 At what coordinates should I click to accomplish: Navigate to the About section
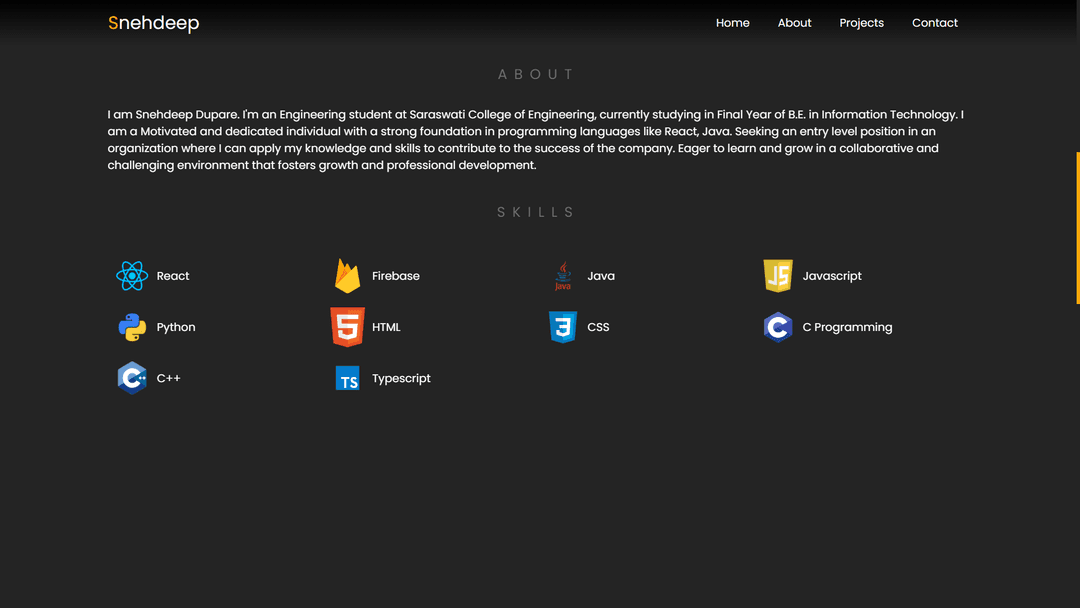pos(794,22)
